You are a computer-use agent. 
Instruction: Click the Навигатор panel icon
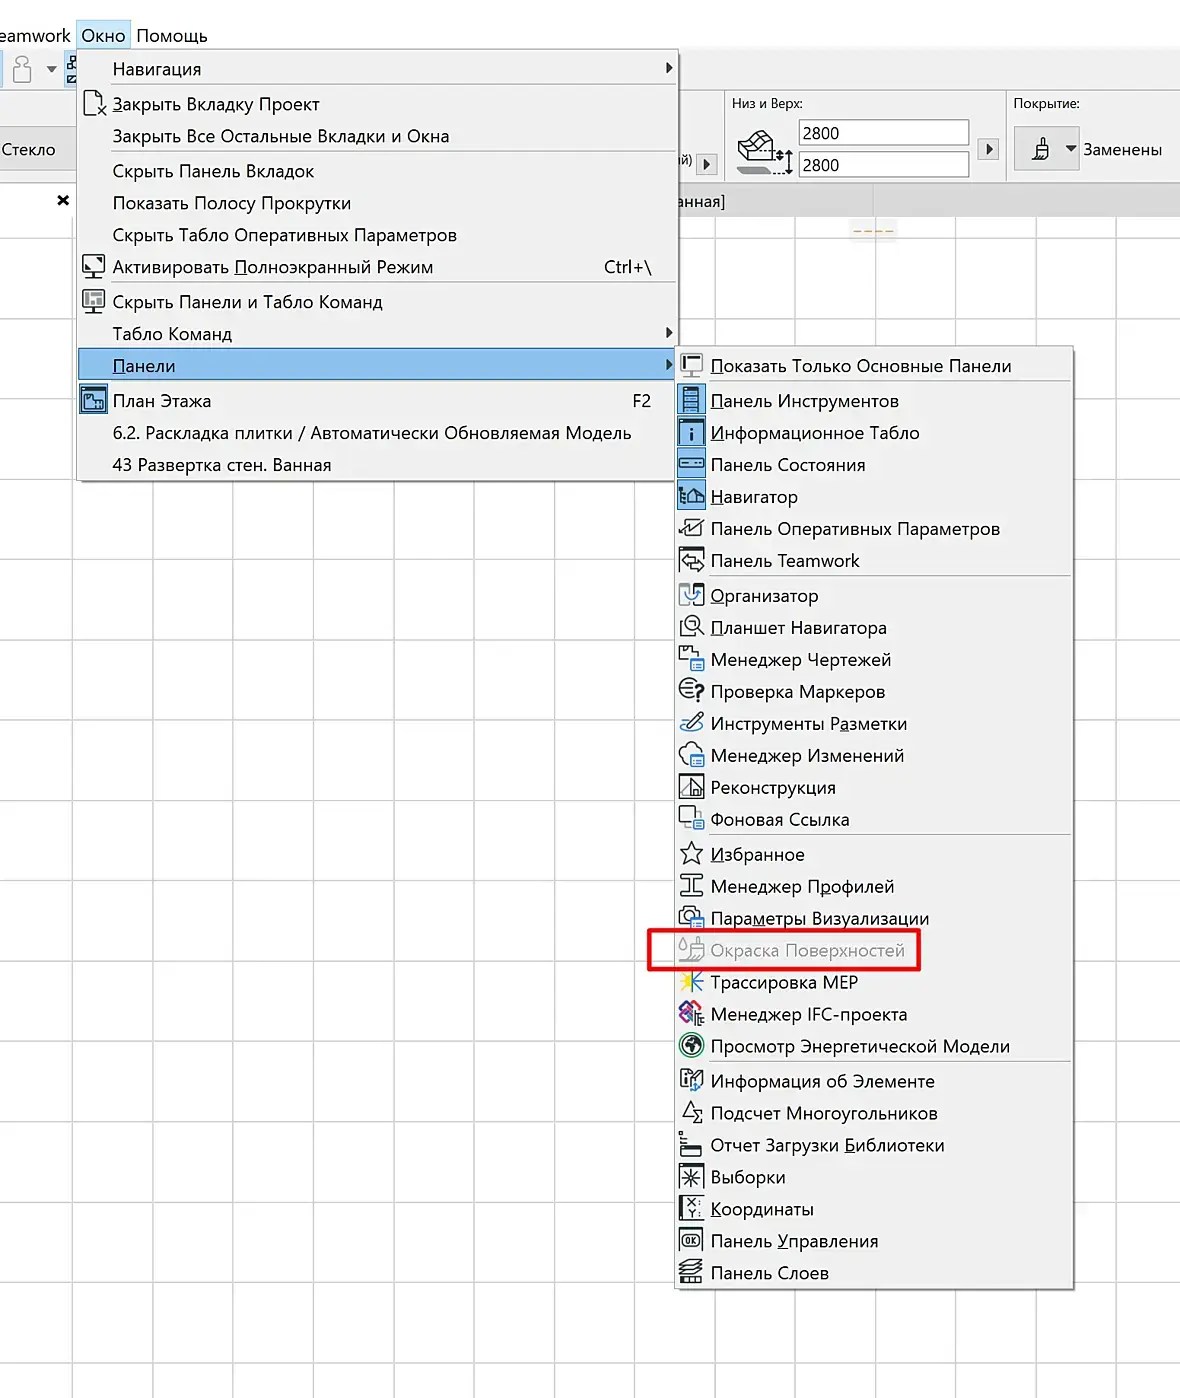tap(691, 497)
